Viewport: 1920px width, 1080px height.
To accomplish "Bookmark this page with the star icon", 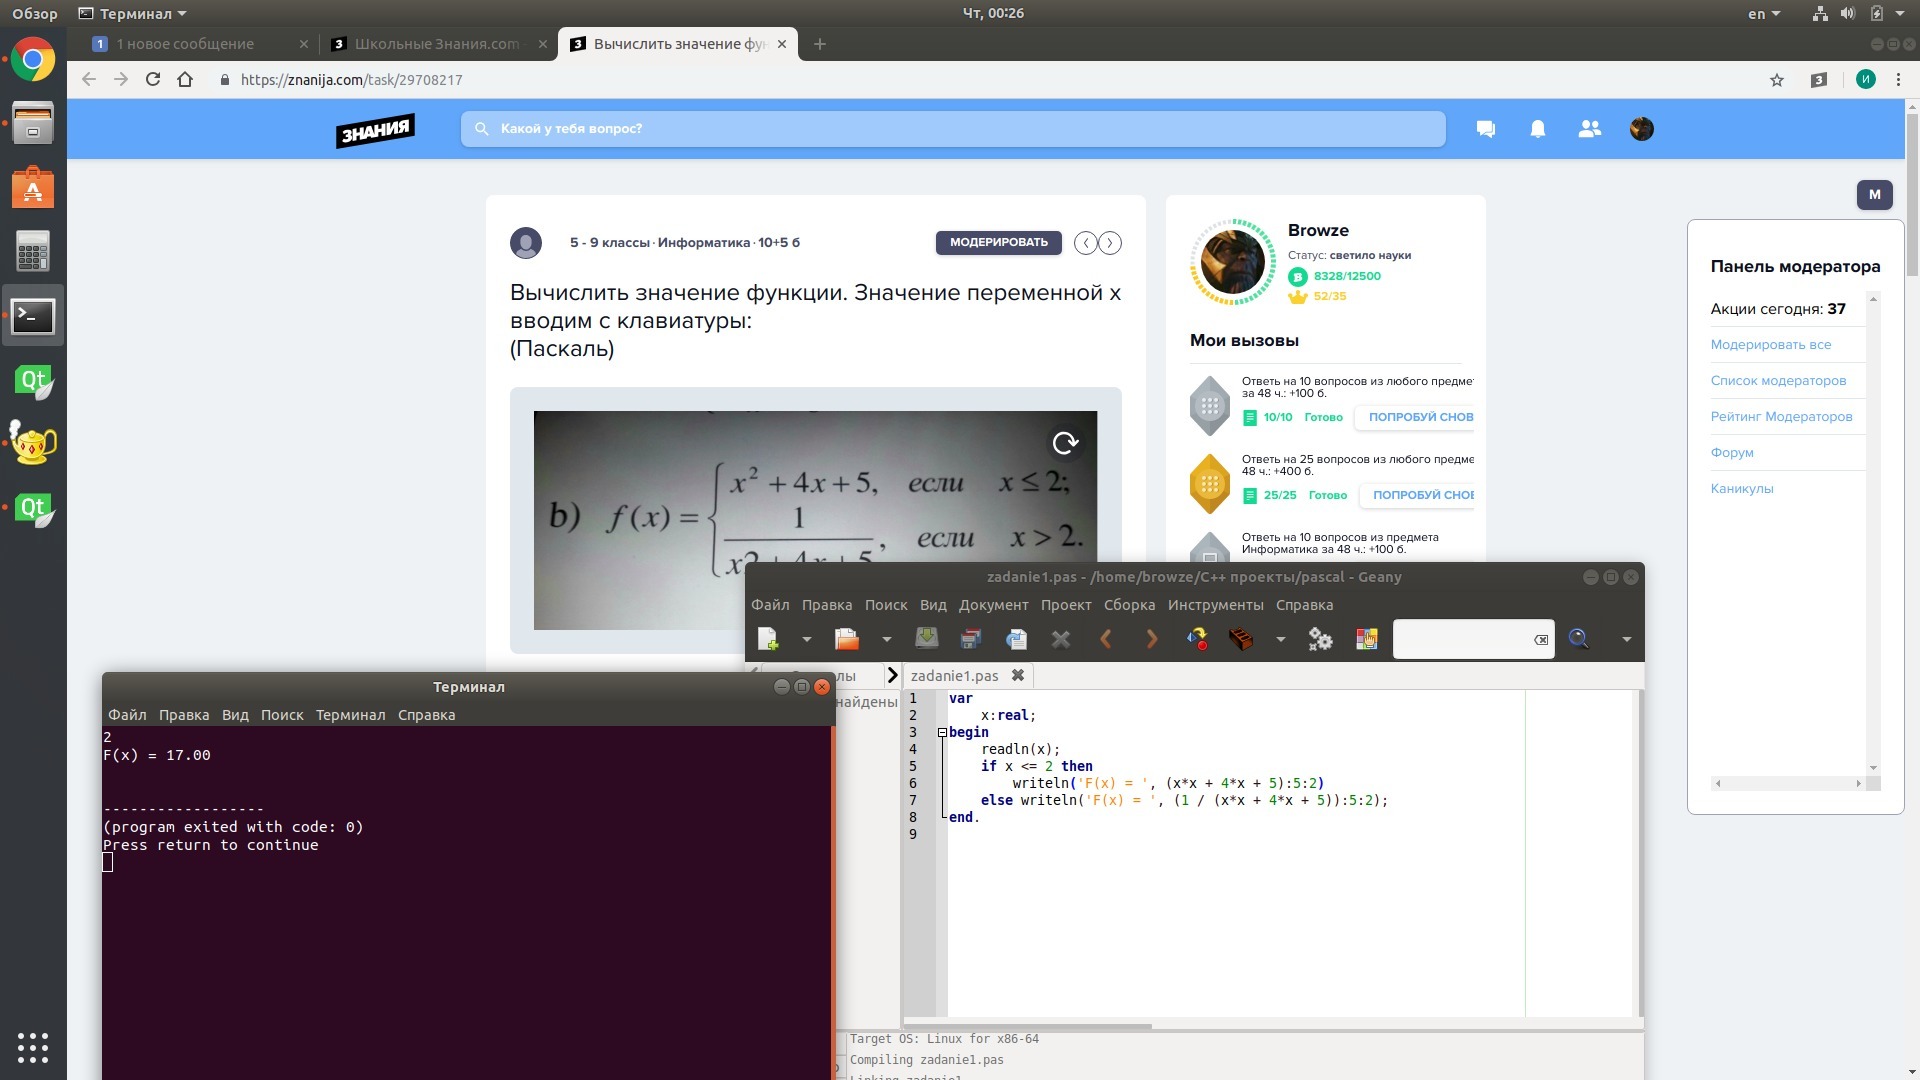I will [1777, 80].
